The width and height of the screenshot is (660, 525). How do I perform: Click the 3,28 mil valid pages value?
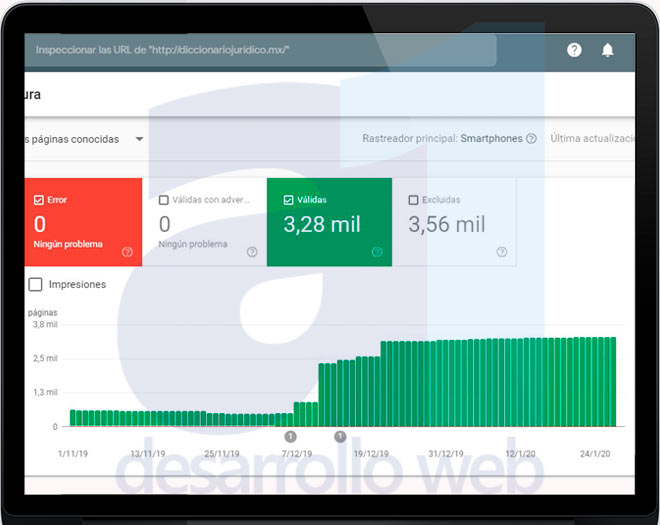322,225
